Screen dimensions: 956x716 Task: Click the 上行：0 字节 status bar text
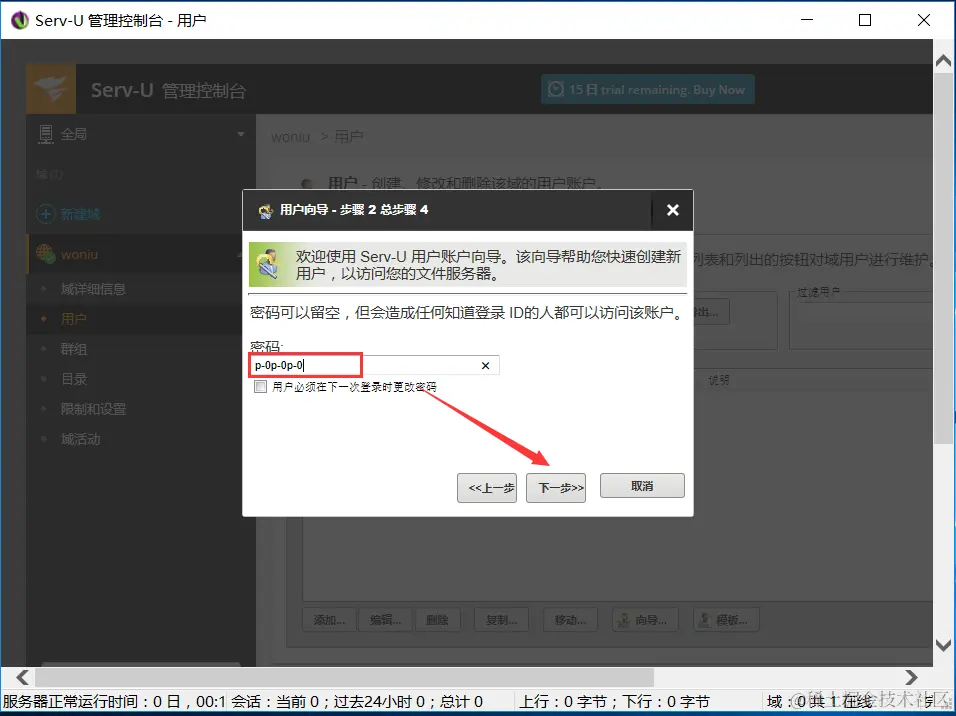566,701
